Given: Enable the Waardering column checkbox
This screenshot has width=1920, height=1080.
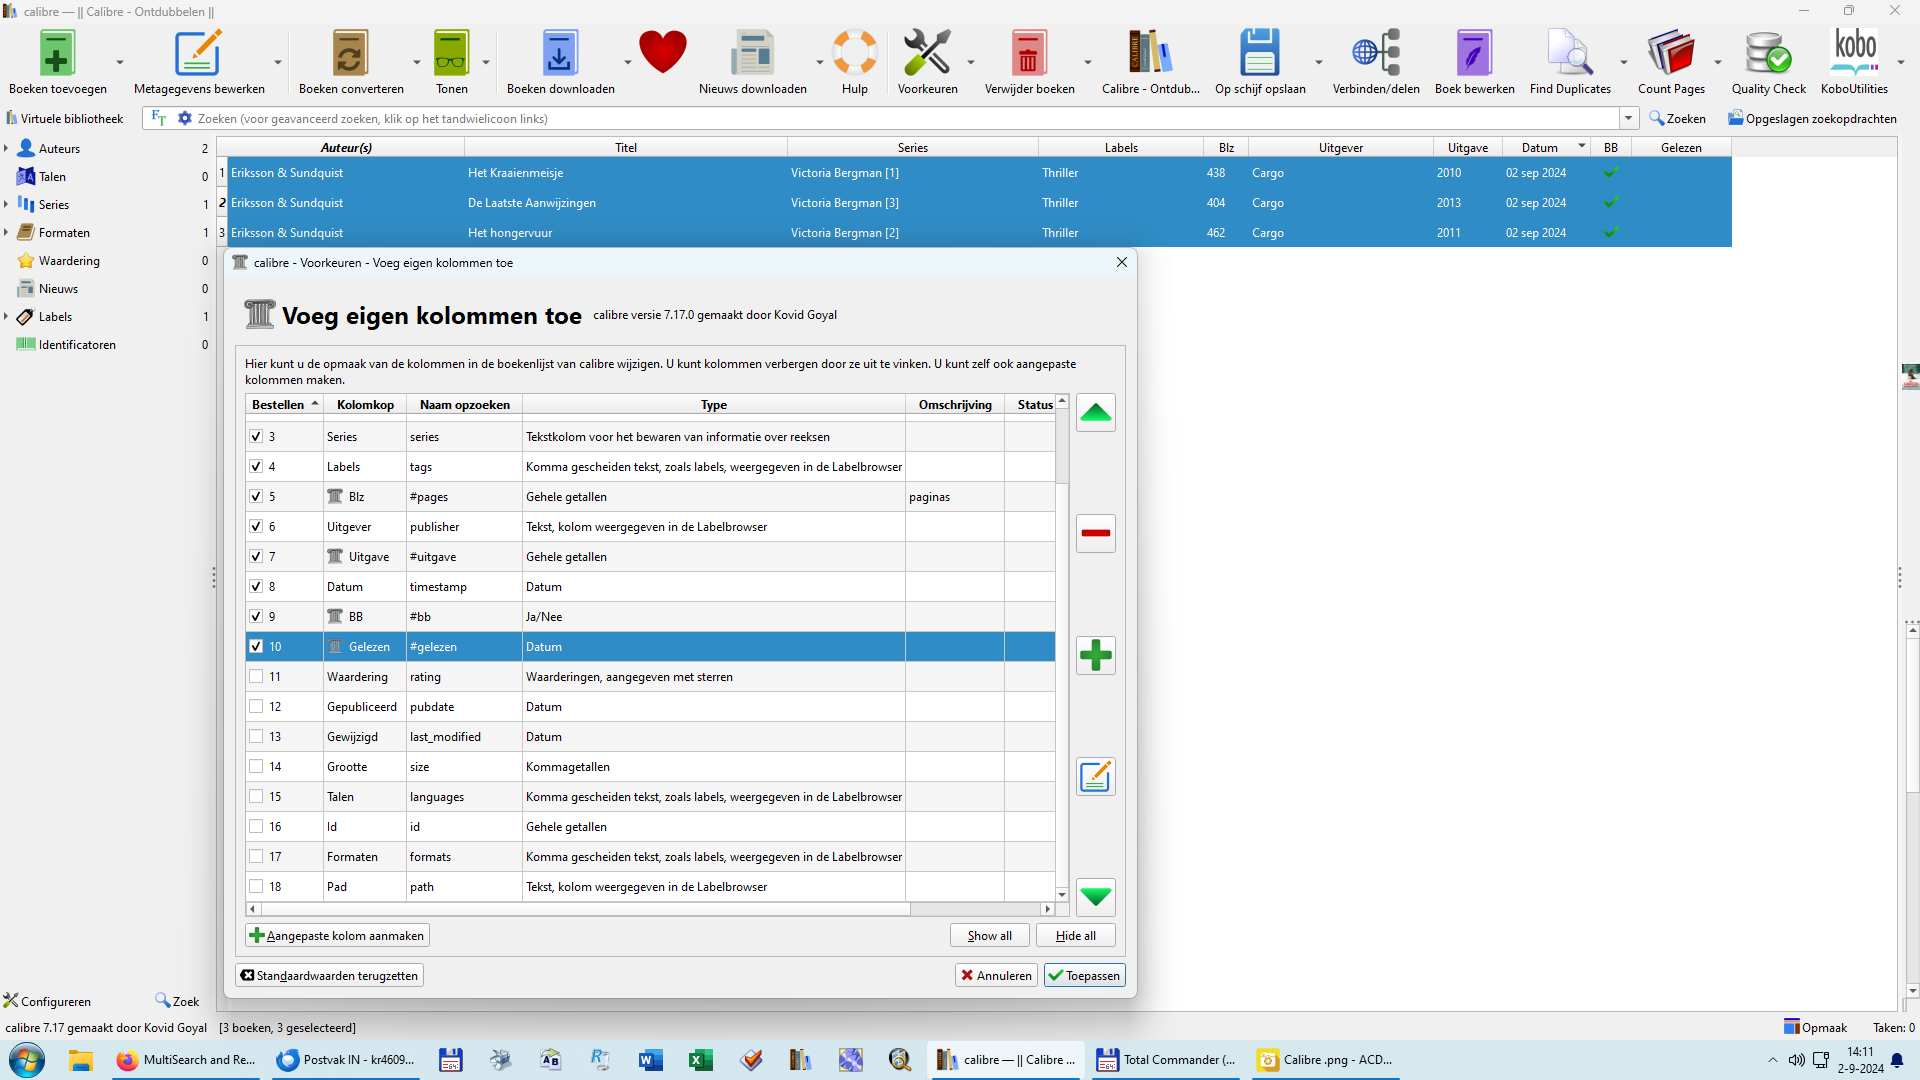Looking at the screenshot, I should 256,677.
